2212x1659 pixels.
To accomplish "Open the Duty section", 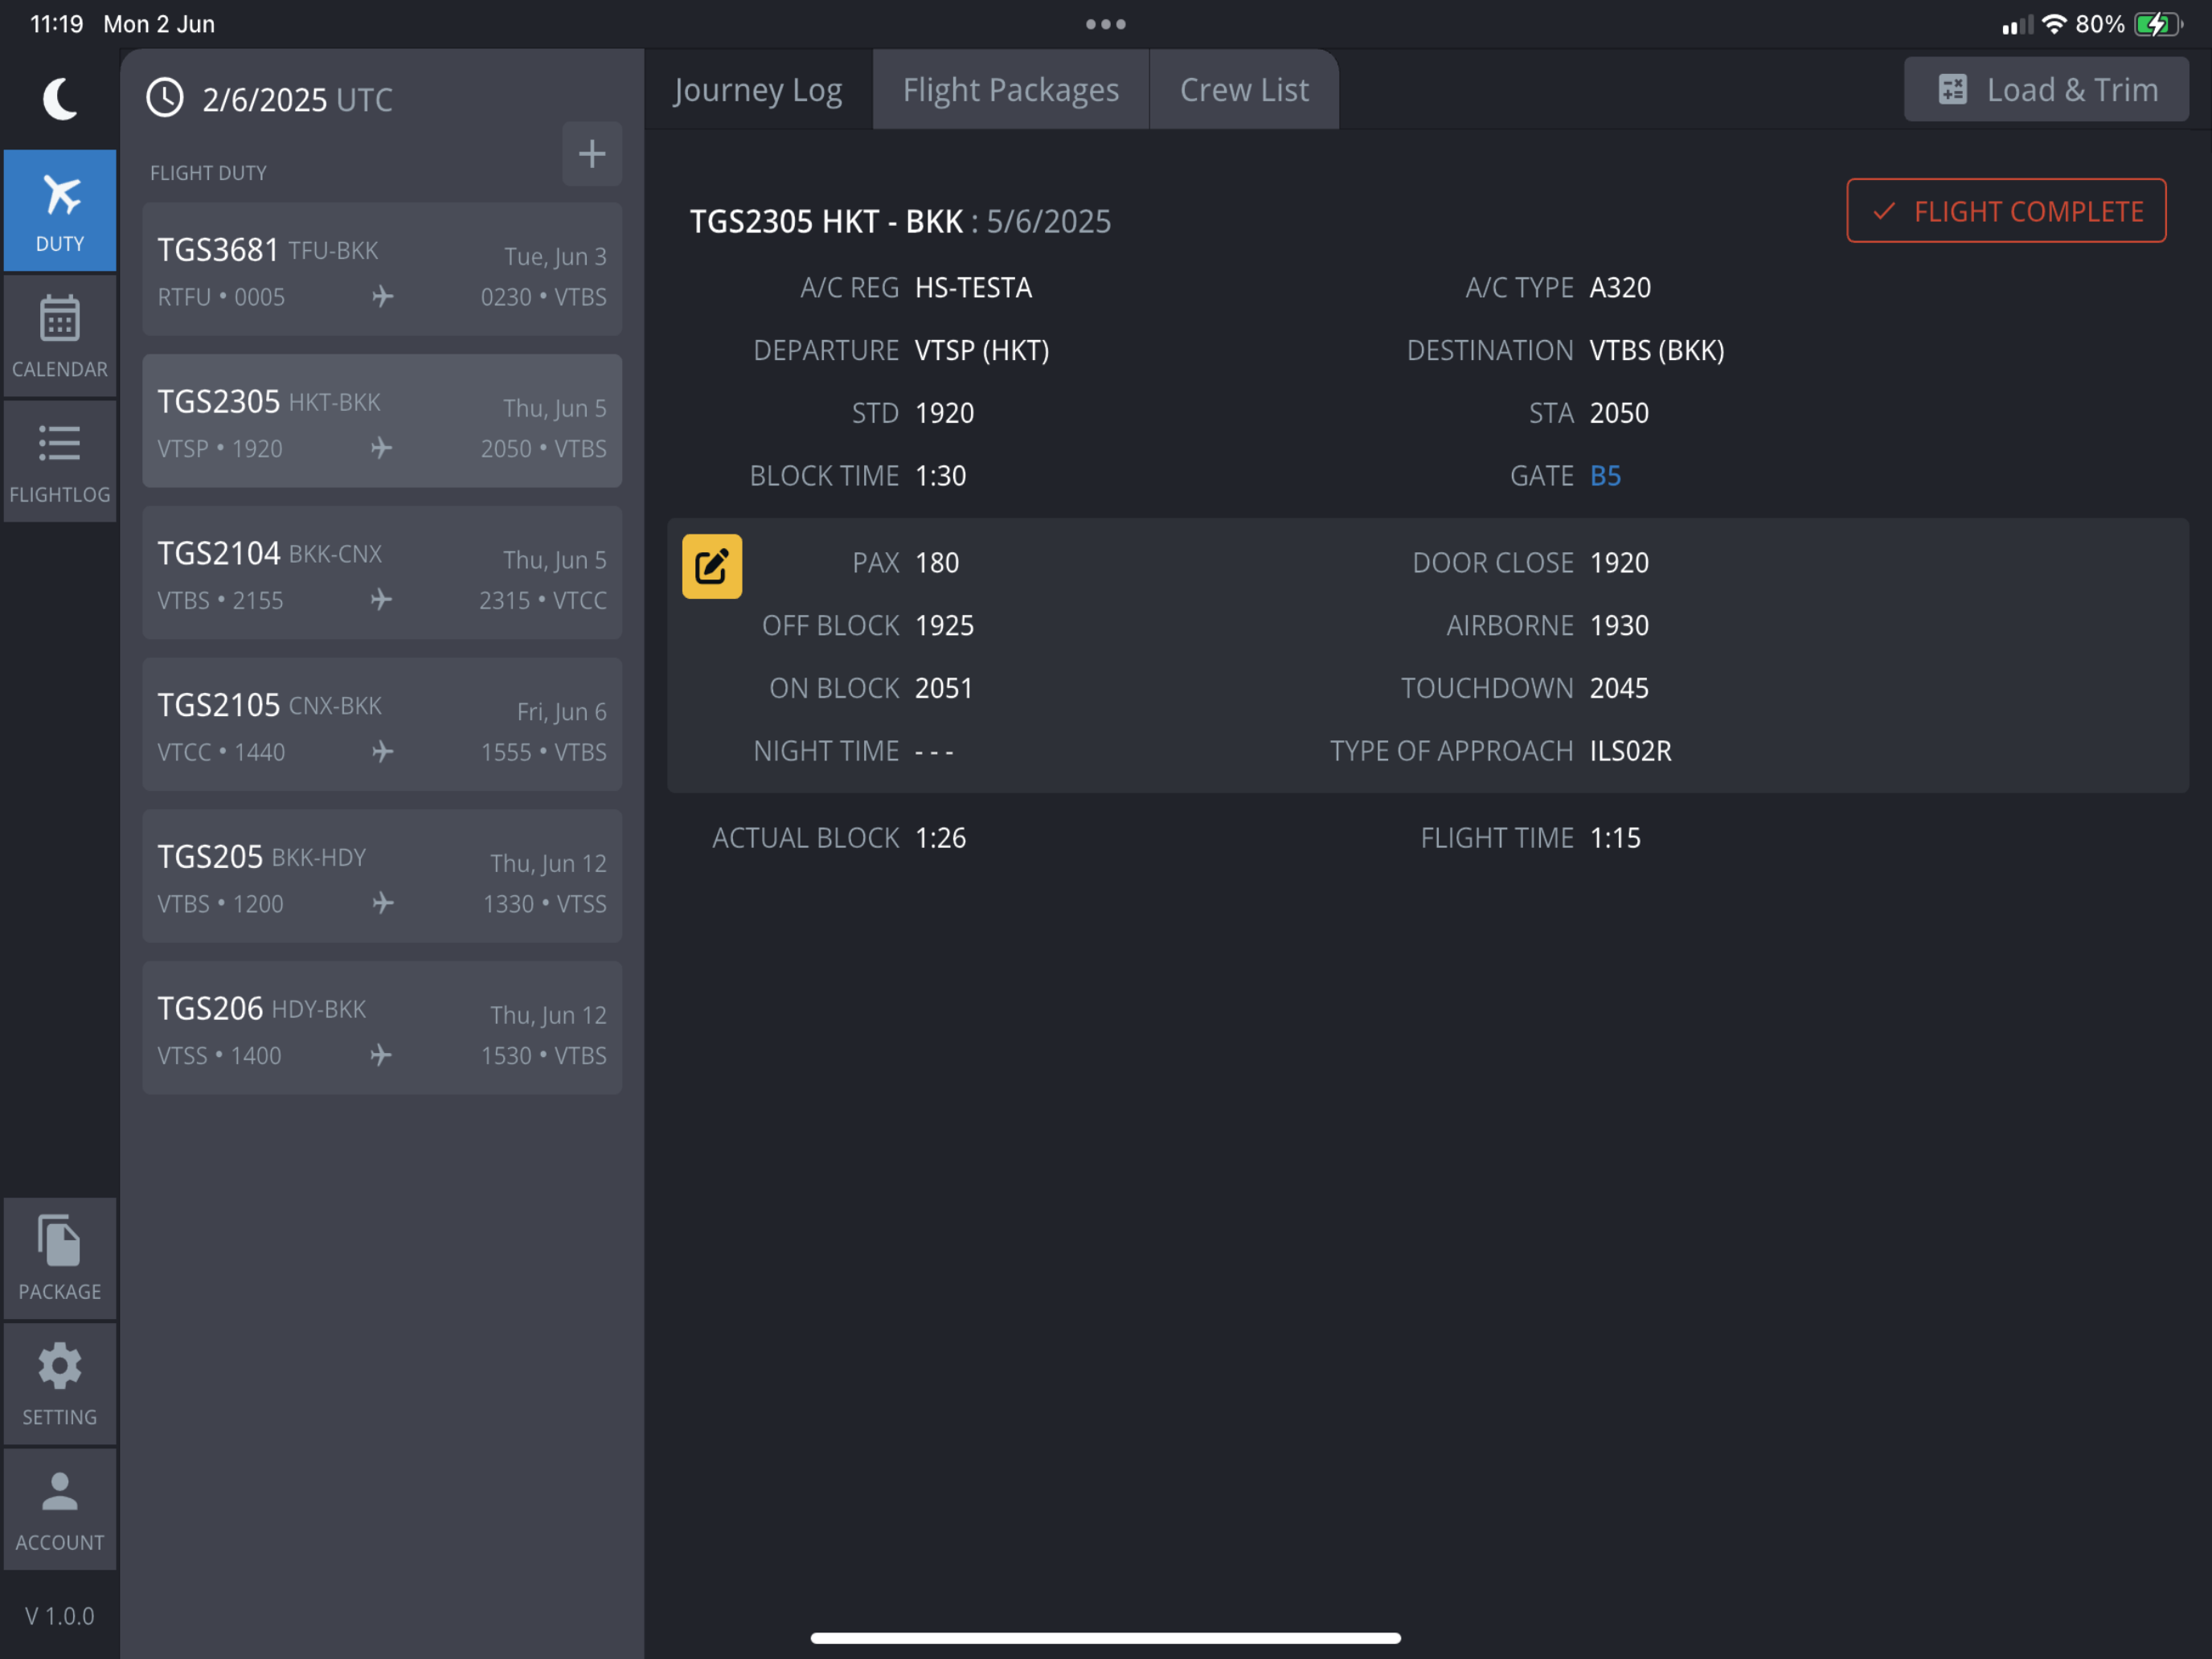I will (x=60, y=210).
